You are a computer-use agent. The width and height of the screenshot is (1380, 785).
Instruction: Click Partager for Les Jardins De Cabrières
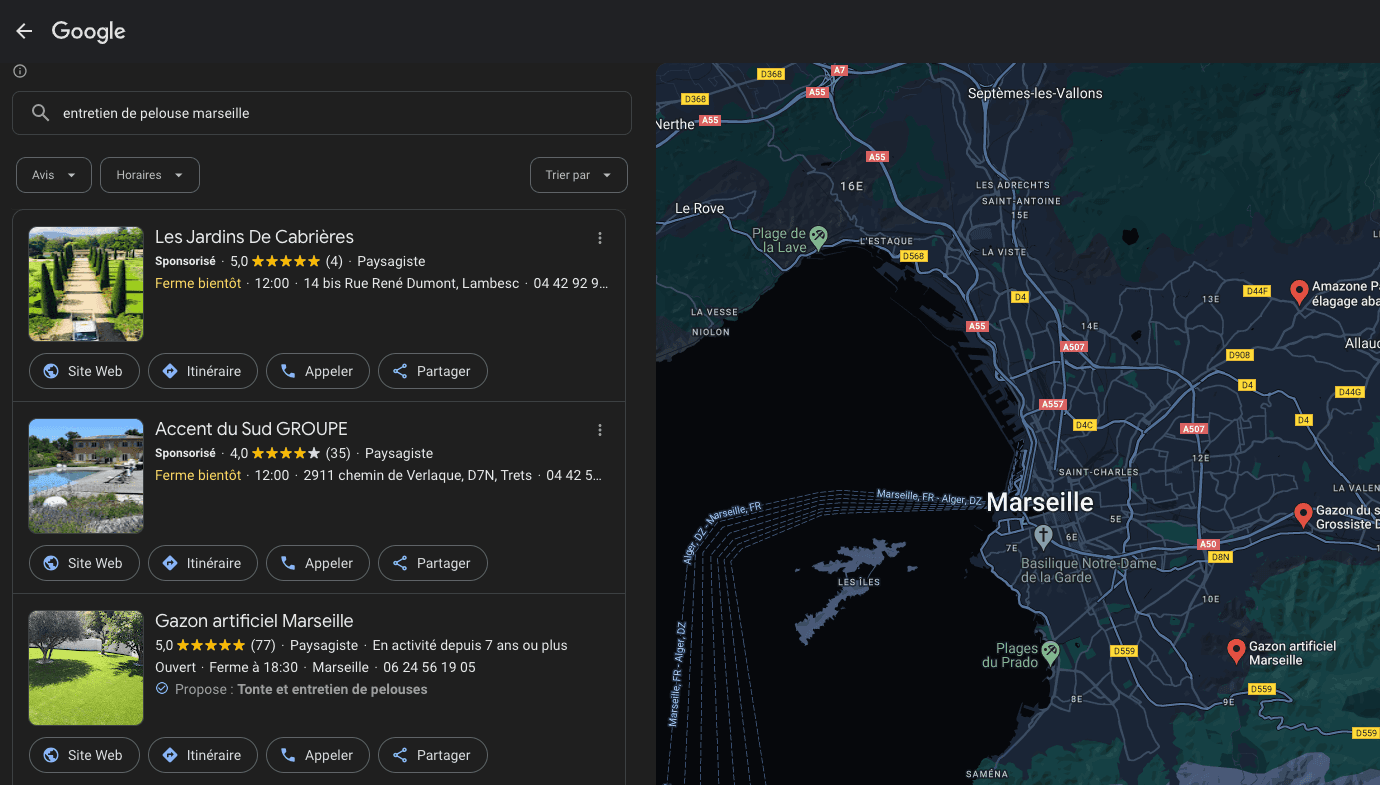tap(433, 371)
